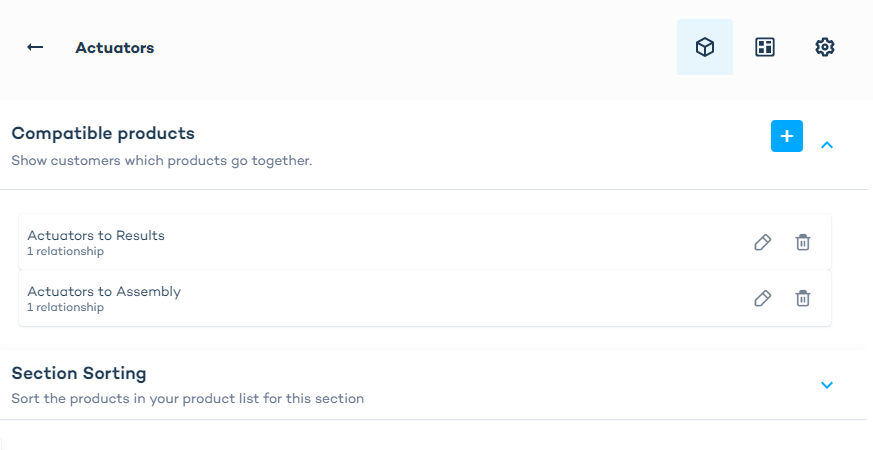Click the Actuators page title

point(115,47)
